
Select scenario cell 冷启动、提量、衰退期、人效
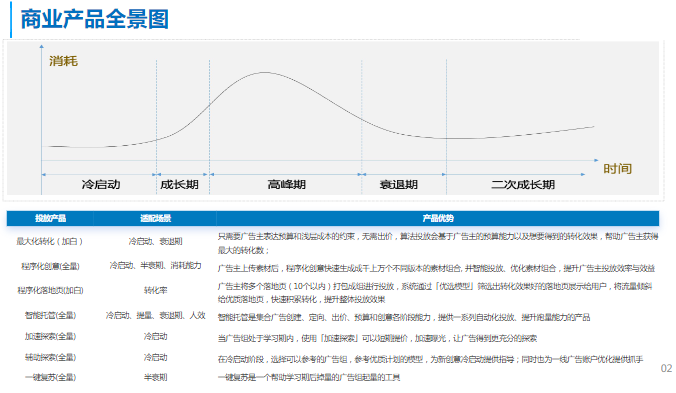(155, 315)
